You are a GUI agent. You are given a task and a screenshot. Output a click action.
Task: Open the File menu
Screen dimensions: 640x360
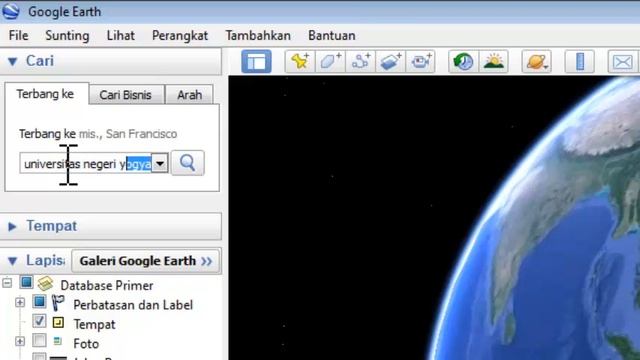pos(18,36)
